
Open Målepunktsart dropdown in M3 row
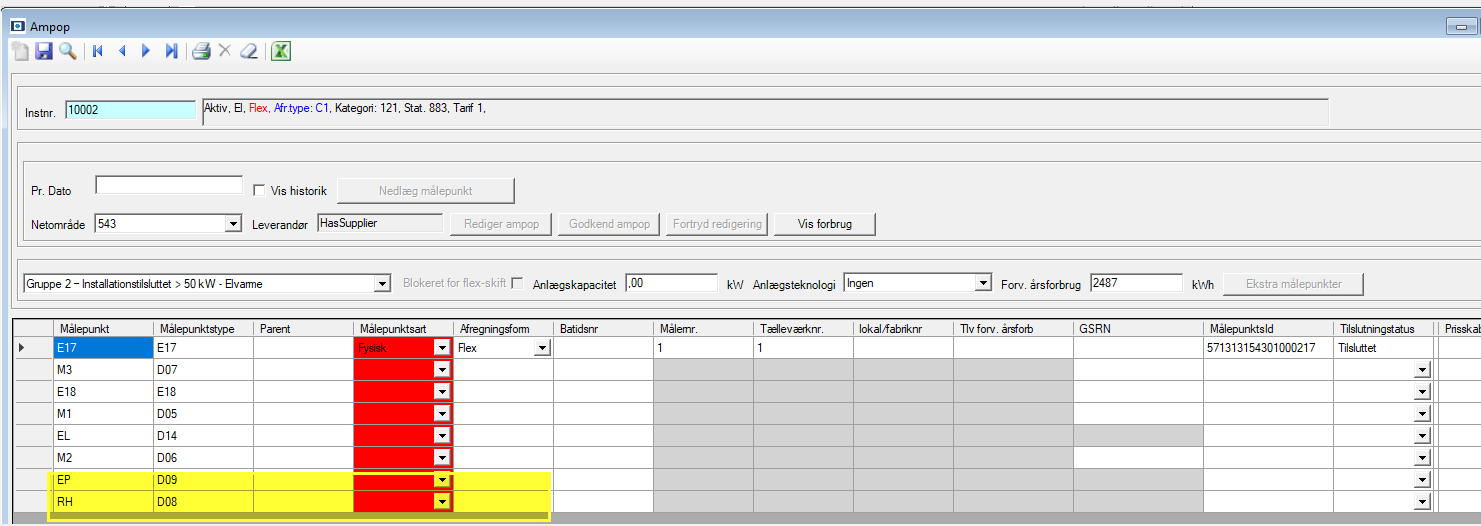point(442,370)
